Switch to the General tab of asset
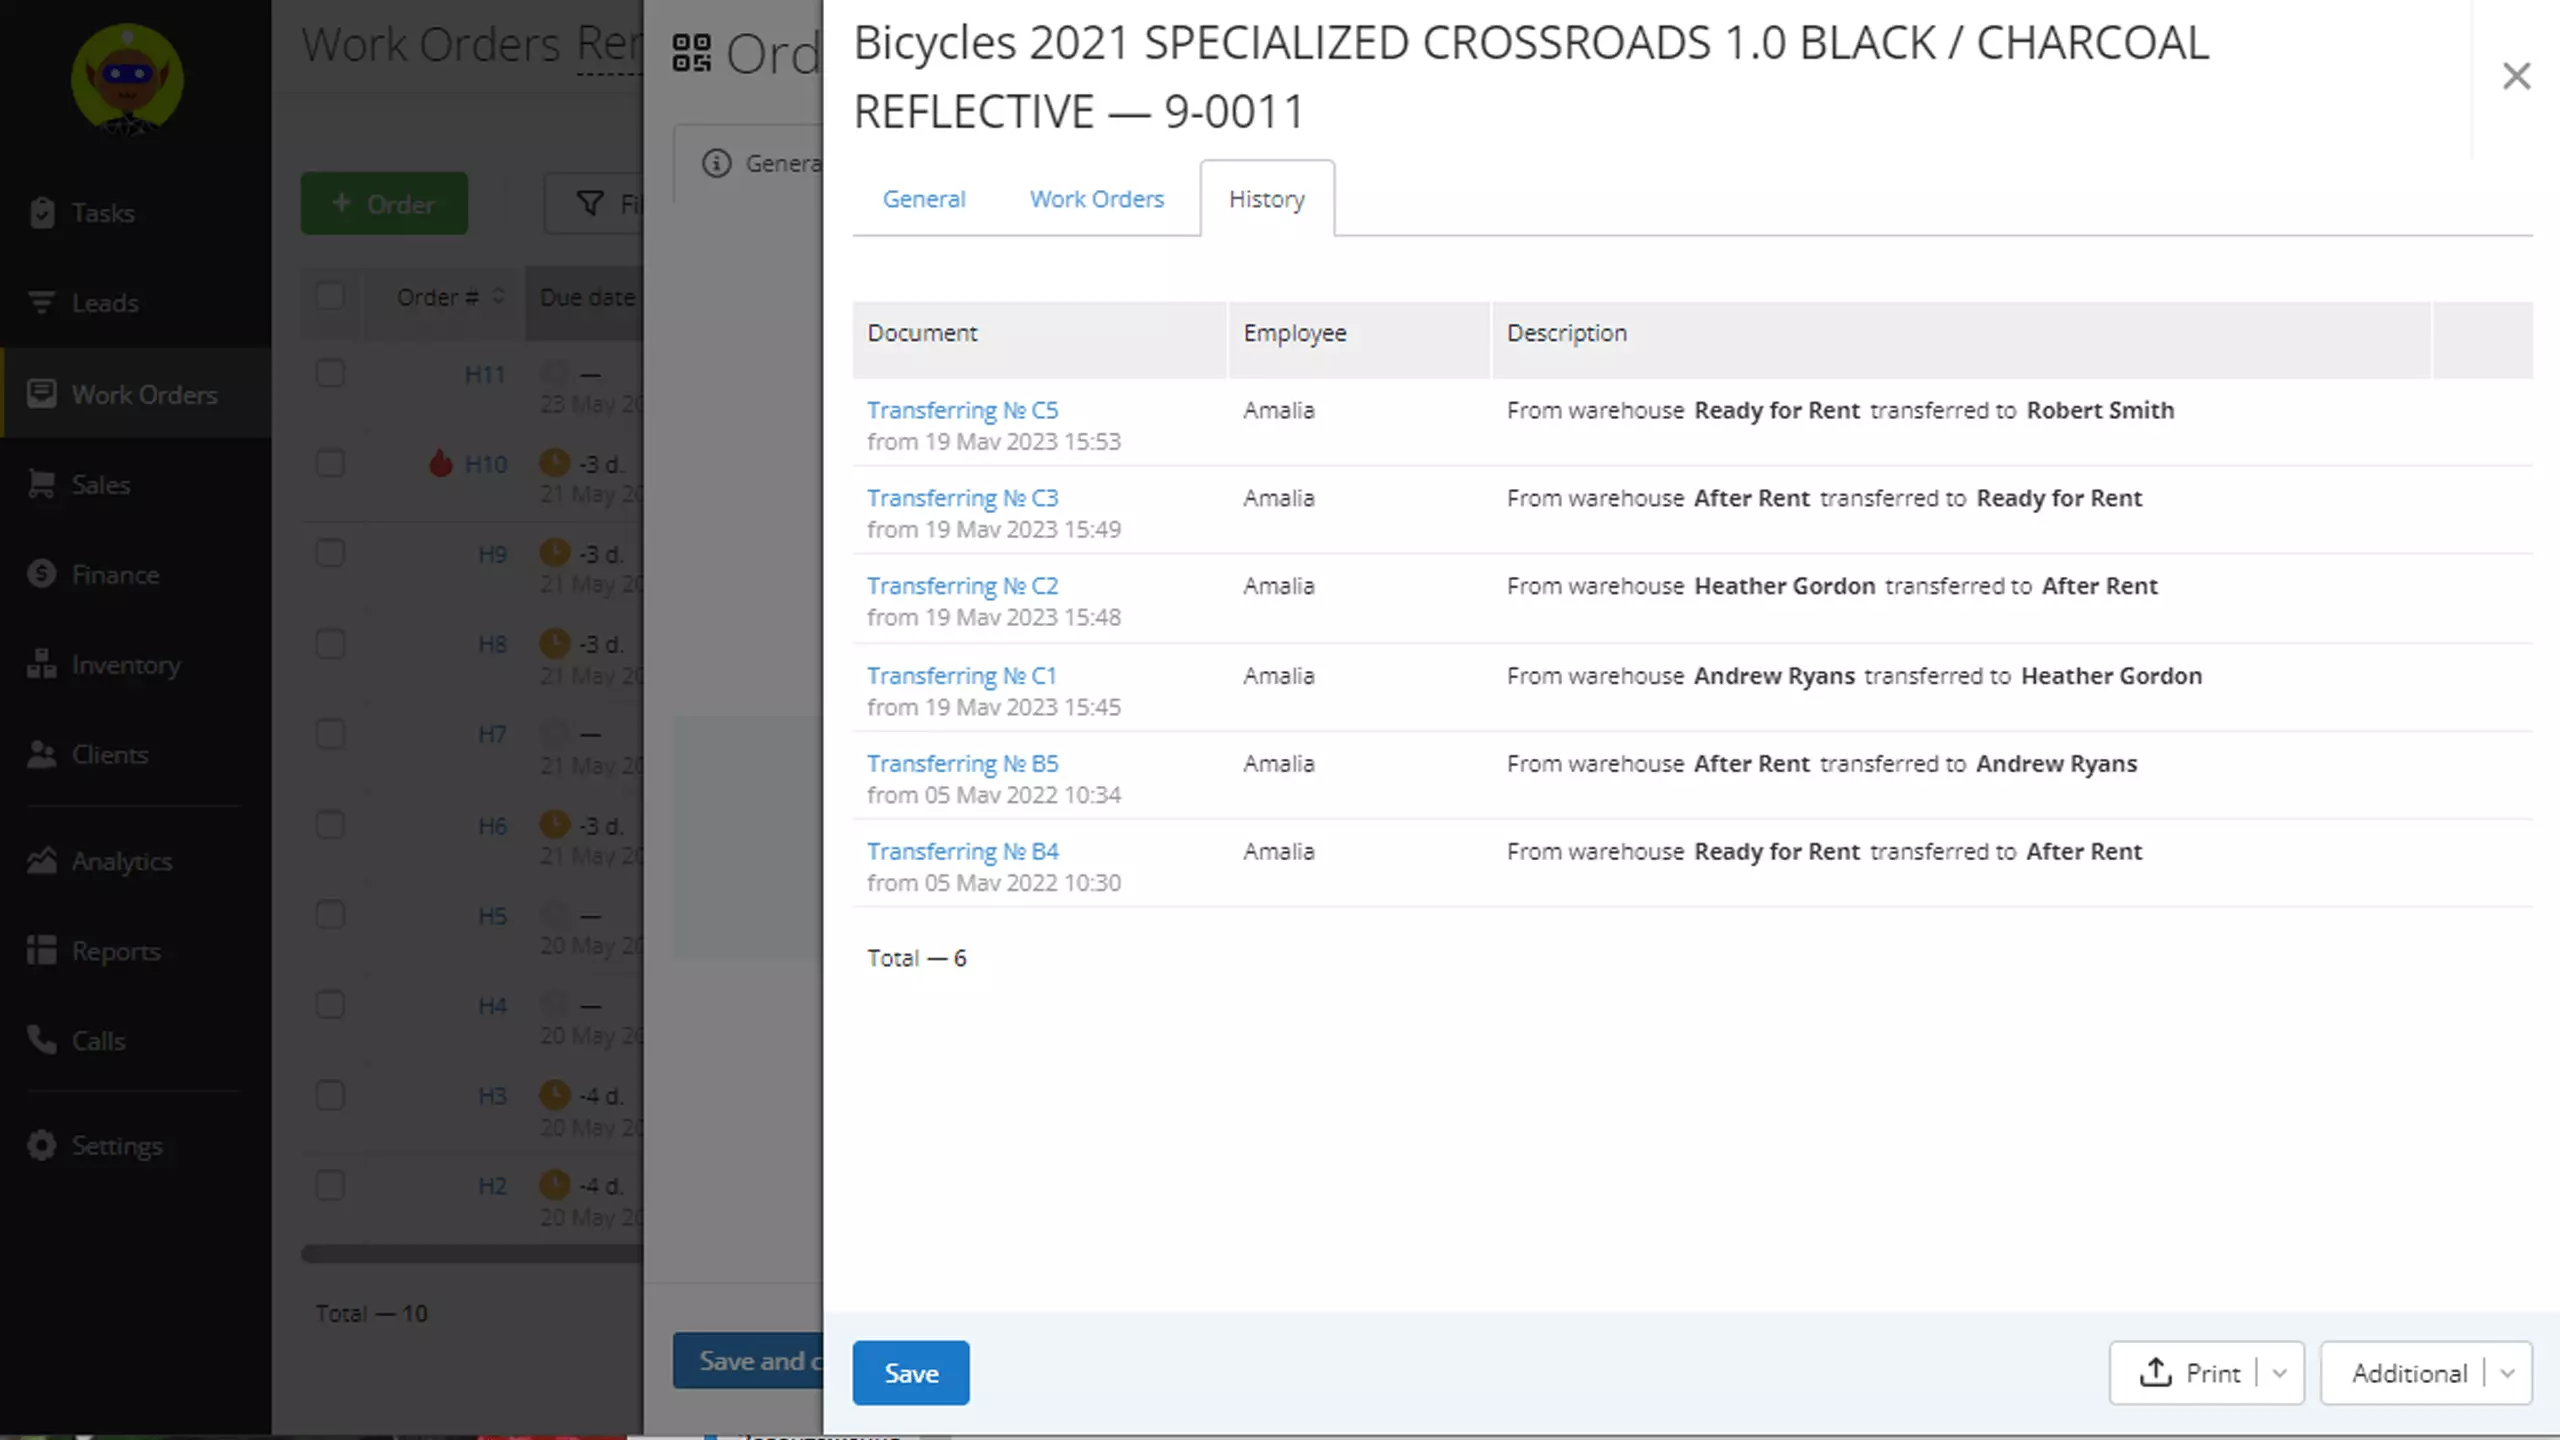The width and height of the screenshot is (2560, 1440). tap(924, 199)
